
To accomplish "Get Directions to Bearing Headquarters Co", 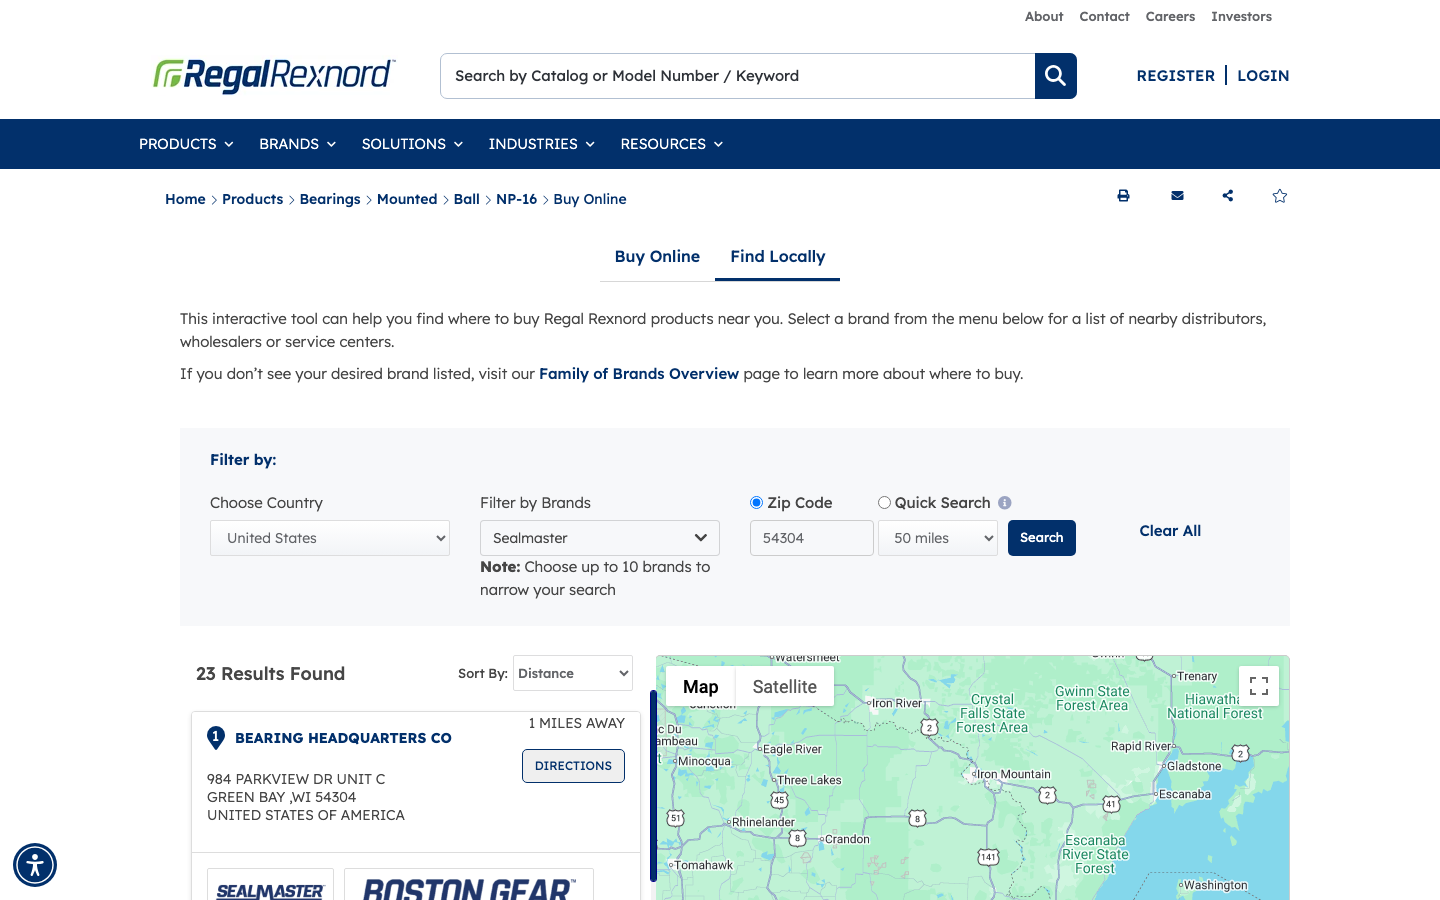I will pyautogui.click(x=573, y=766).
